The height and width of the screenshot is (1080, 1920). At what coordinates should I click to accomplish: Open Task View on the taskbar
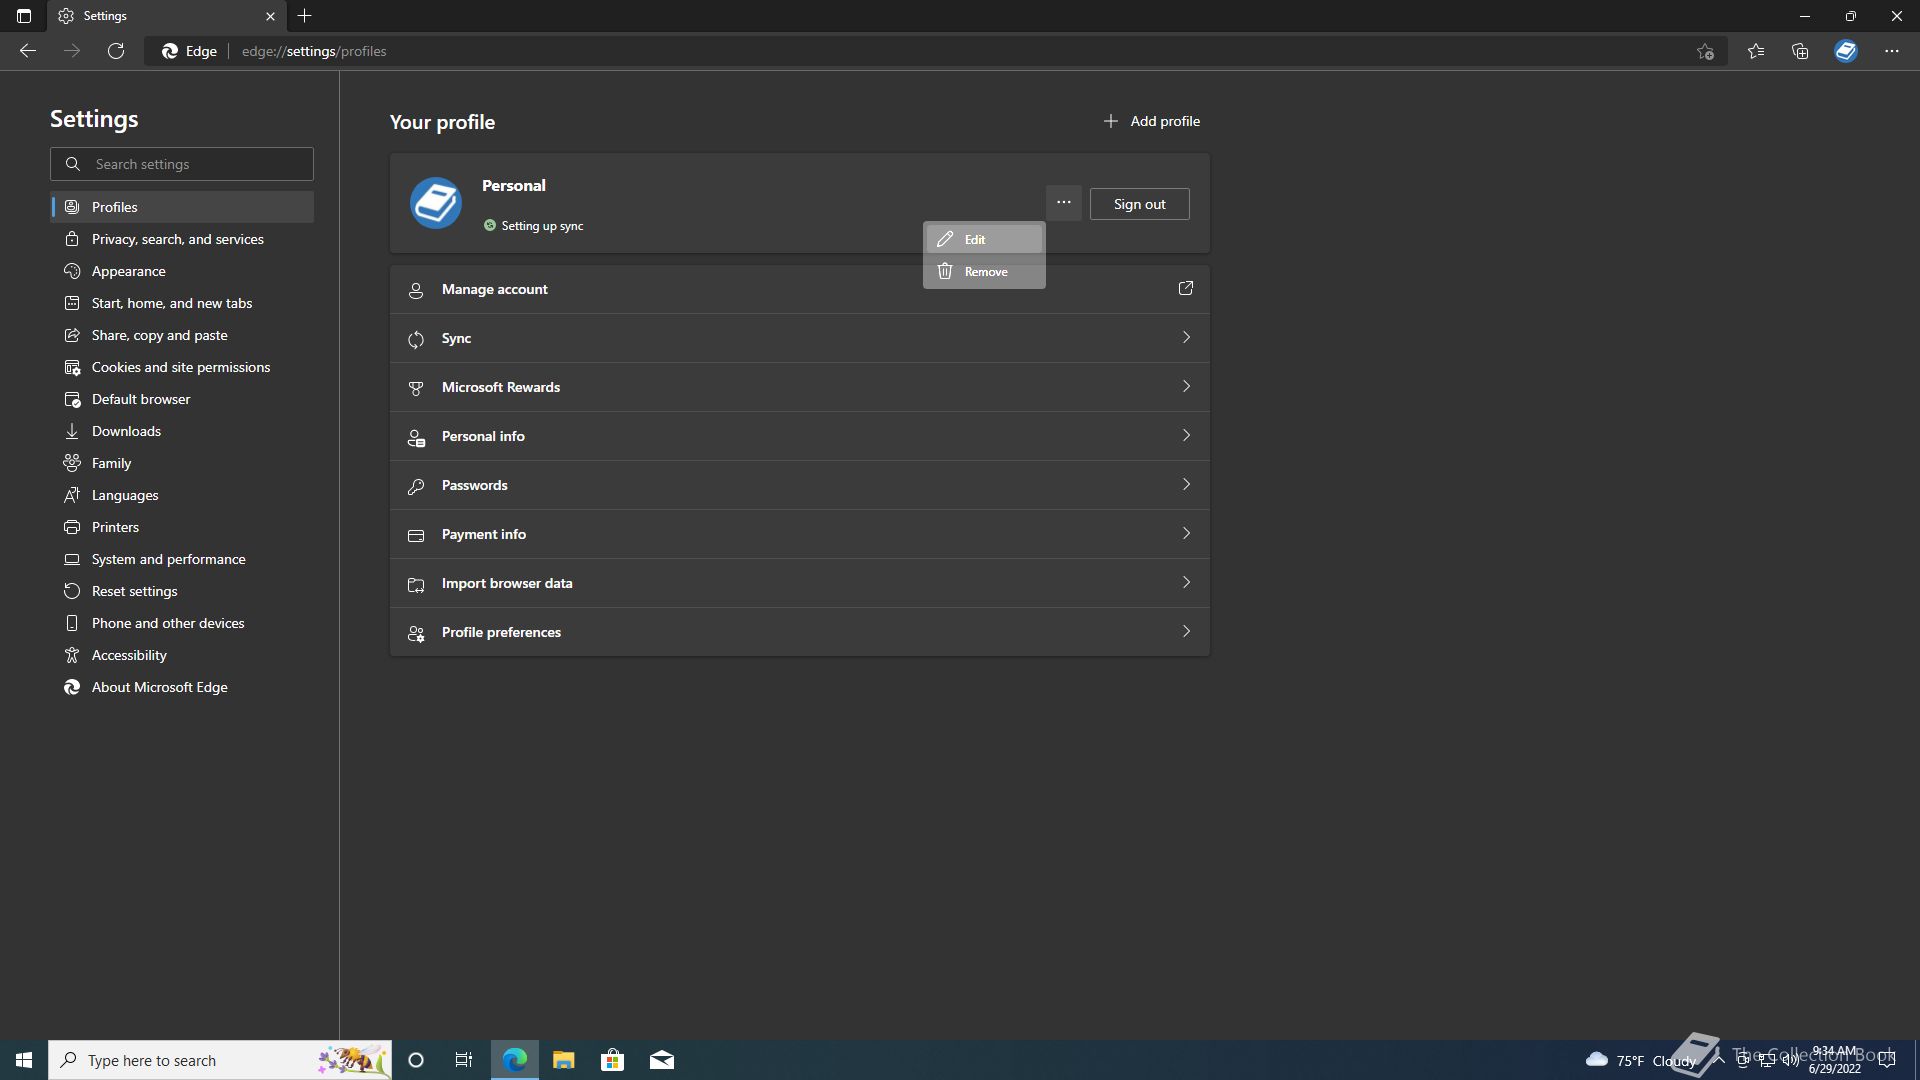click(464, 1060)
